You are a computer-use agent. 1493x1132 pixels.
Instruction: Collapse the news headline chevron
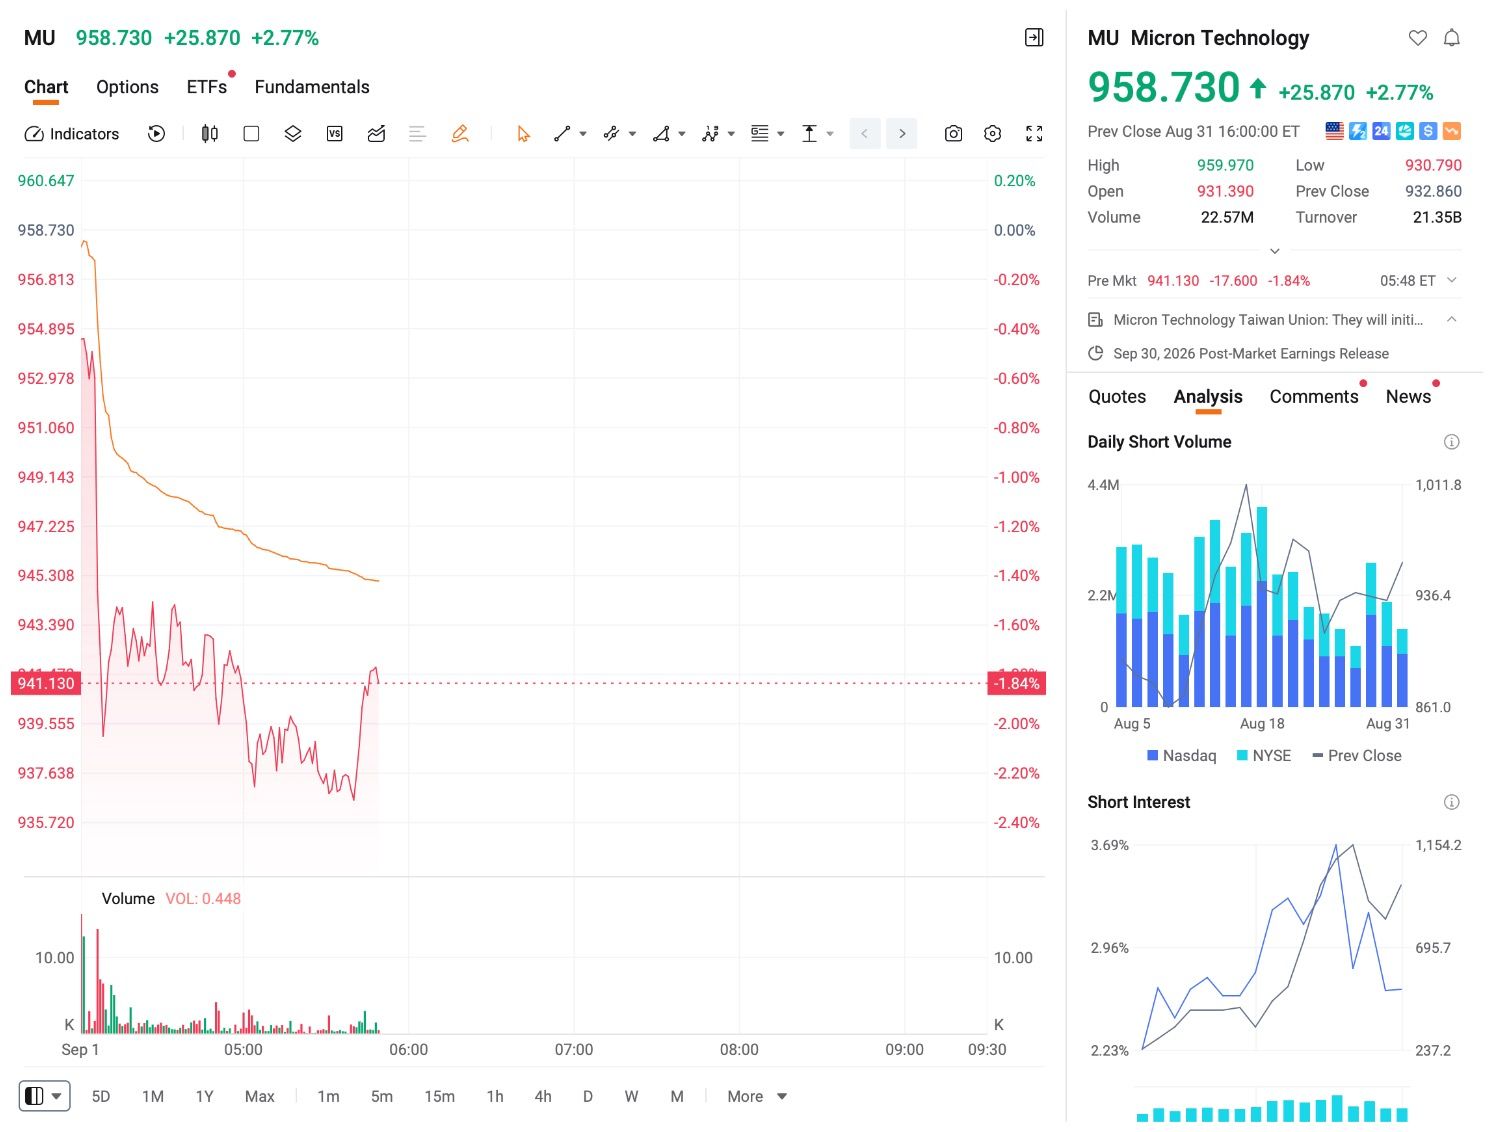pyautogui.click(x=1452, y=319)
